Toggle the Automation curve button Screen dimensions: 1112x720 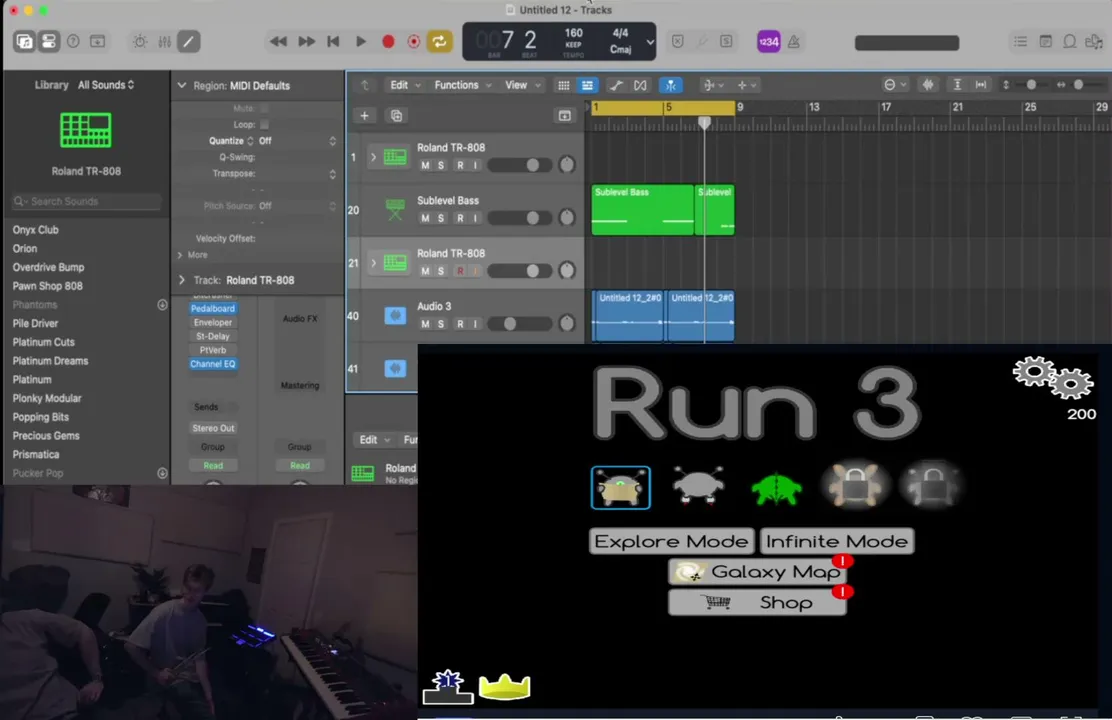coord(616,85)
